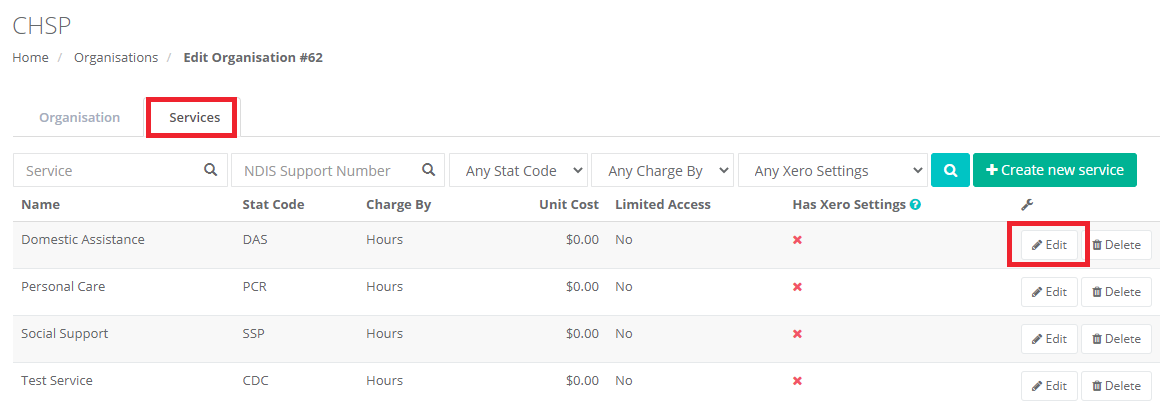Switch to the Organisation tab
The height and width of the screenshot is (415, 1170).
(79, 117)
